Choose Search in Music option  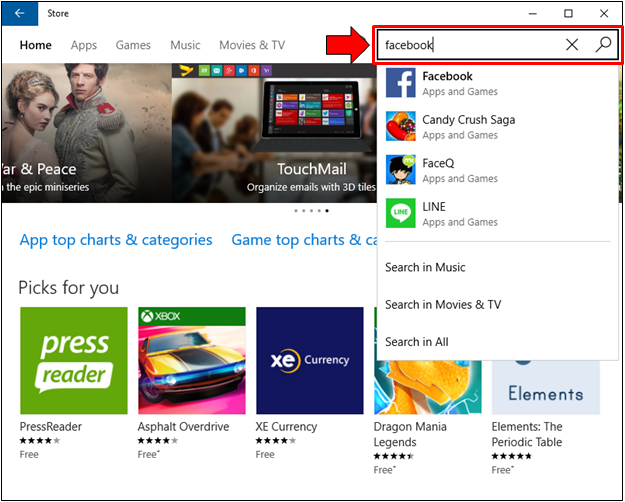[x=425, y=267]
